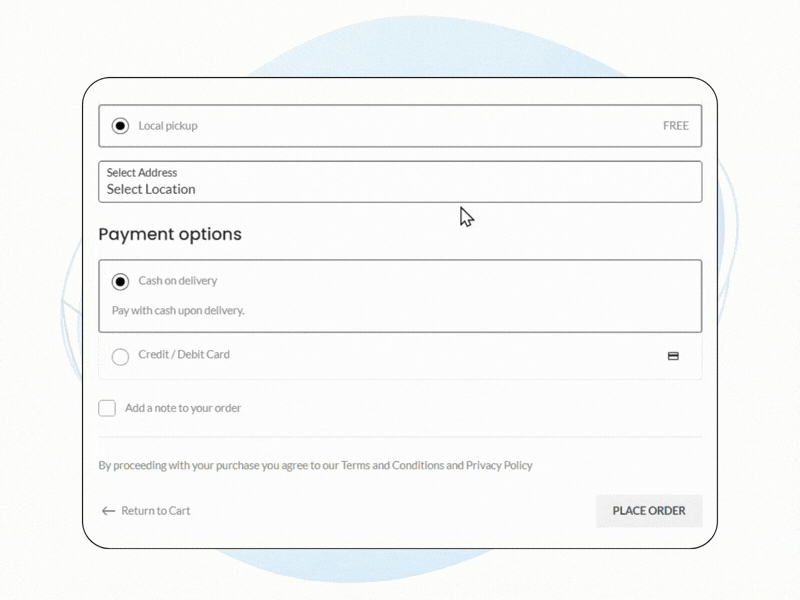Click the Select Location placeholder text
The width and height of the screenshot is (800, 600).
point(151,189)
